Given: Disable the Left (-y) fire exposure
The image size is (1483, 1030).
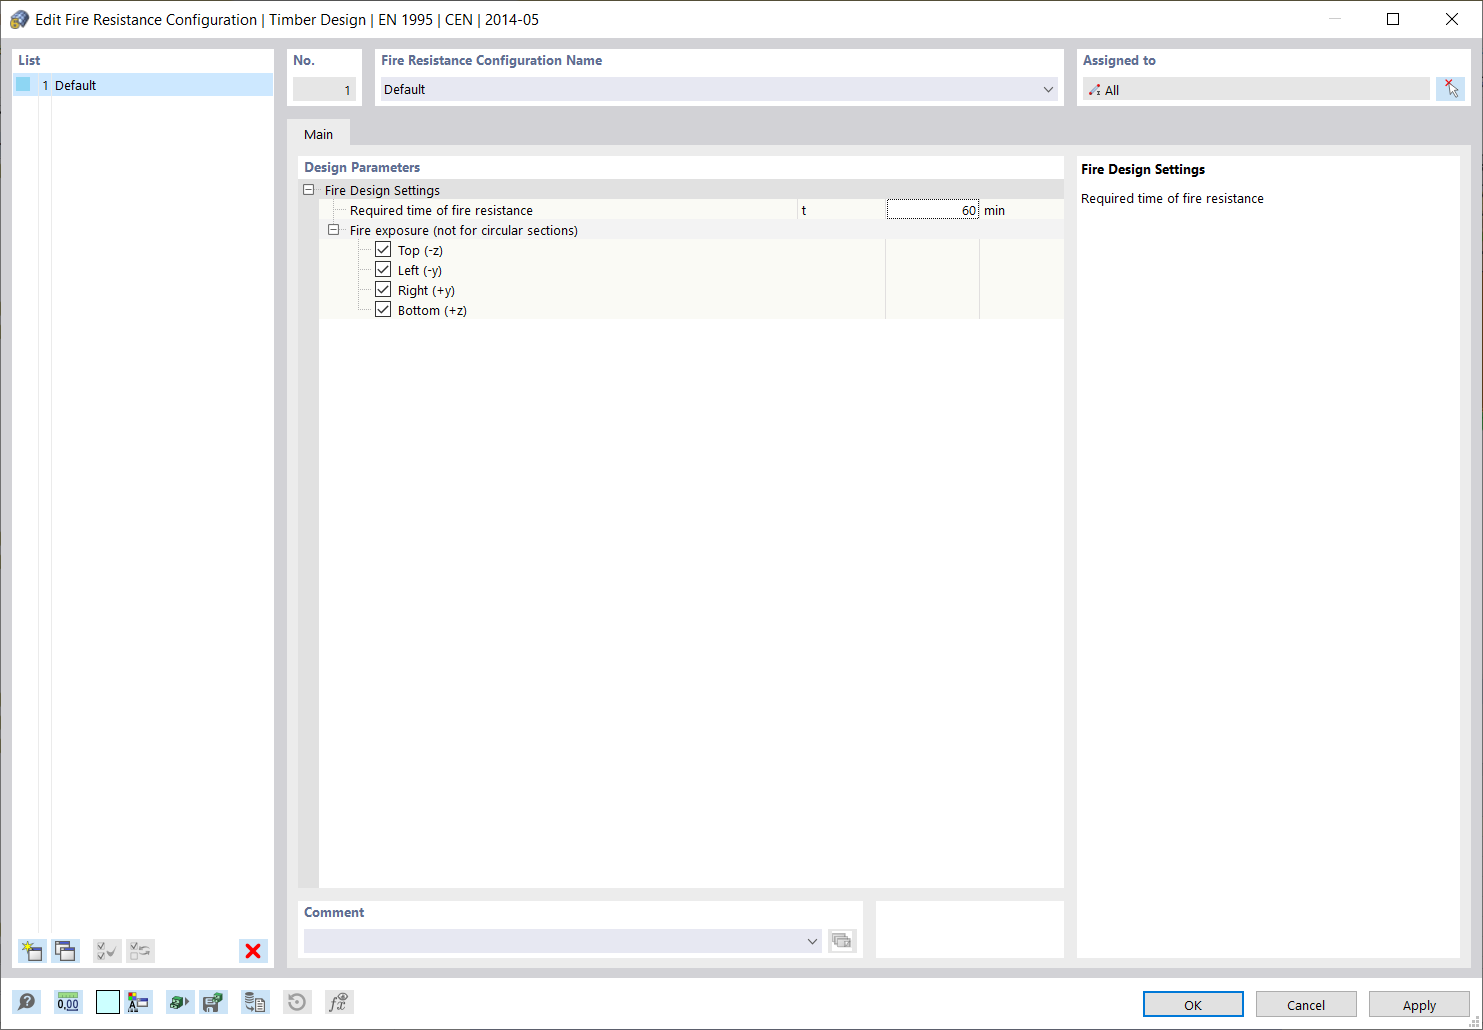Looking at the screenshot, I should click(x=383, y=269).
